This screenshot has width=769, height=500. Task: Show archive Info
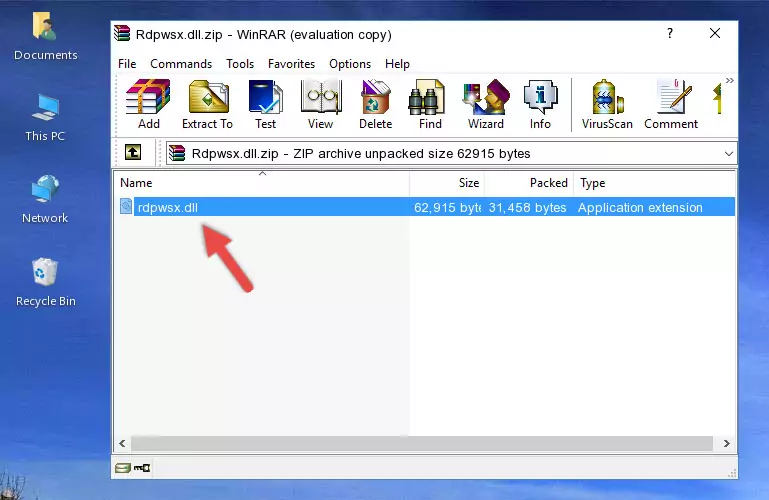[540, 104]
